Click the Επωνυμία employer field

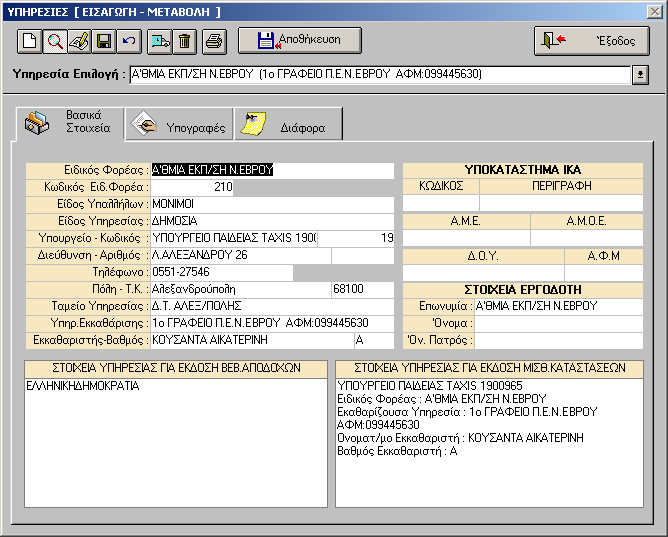pyautogui.click(x=559, y=307)
